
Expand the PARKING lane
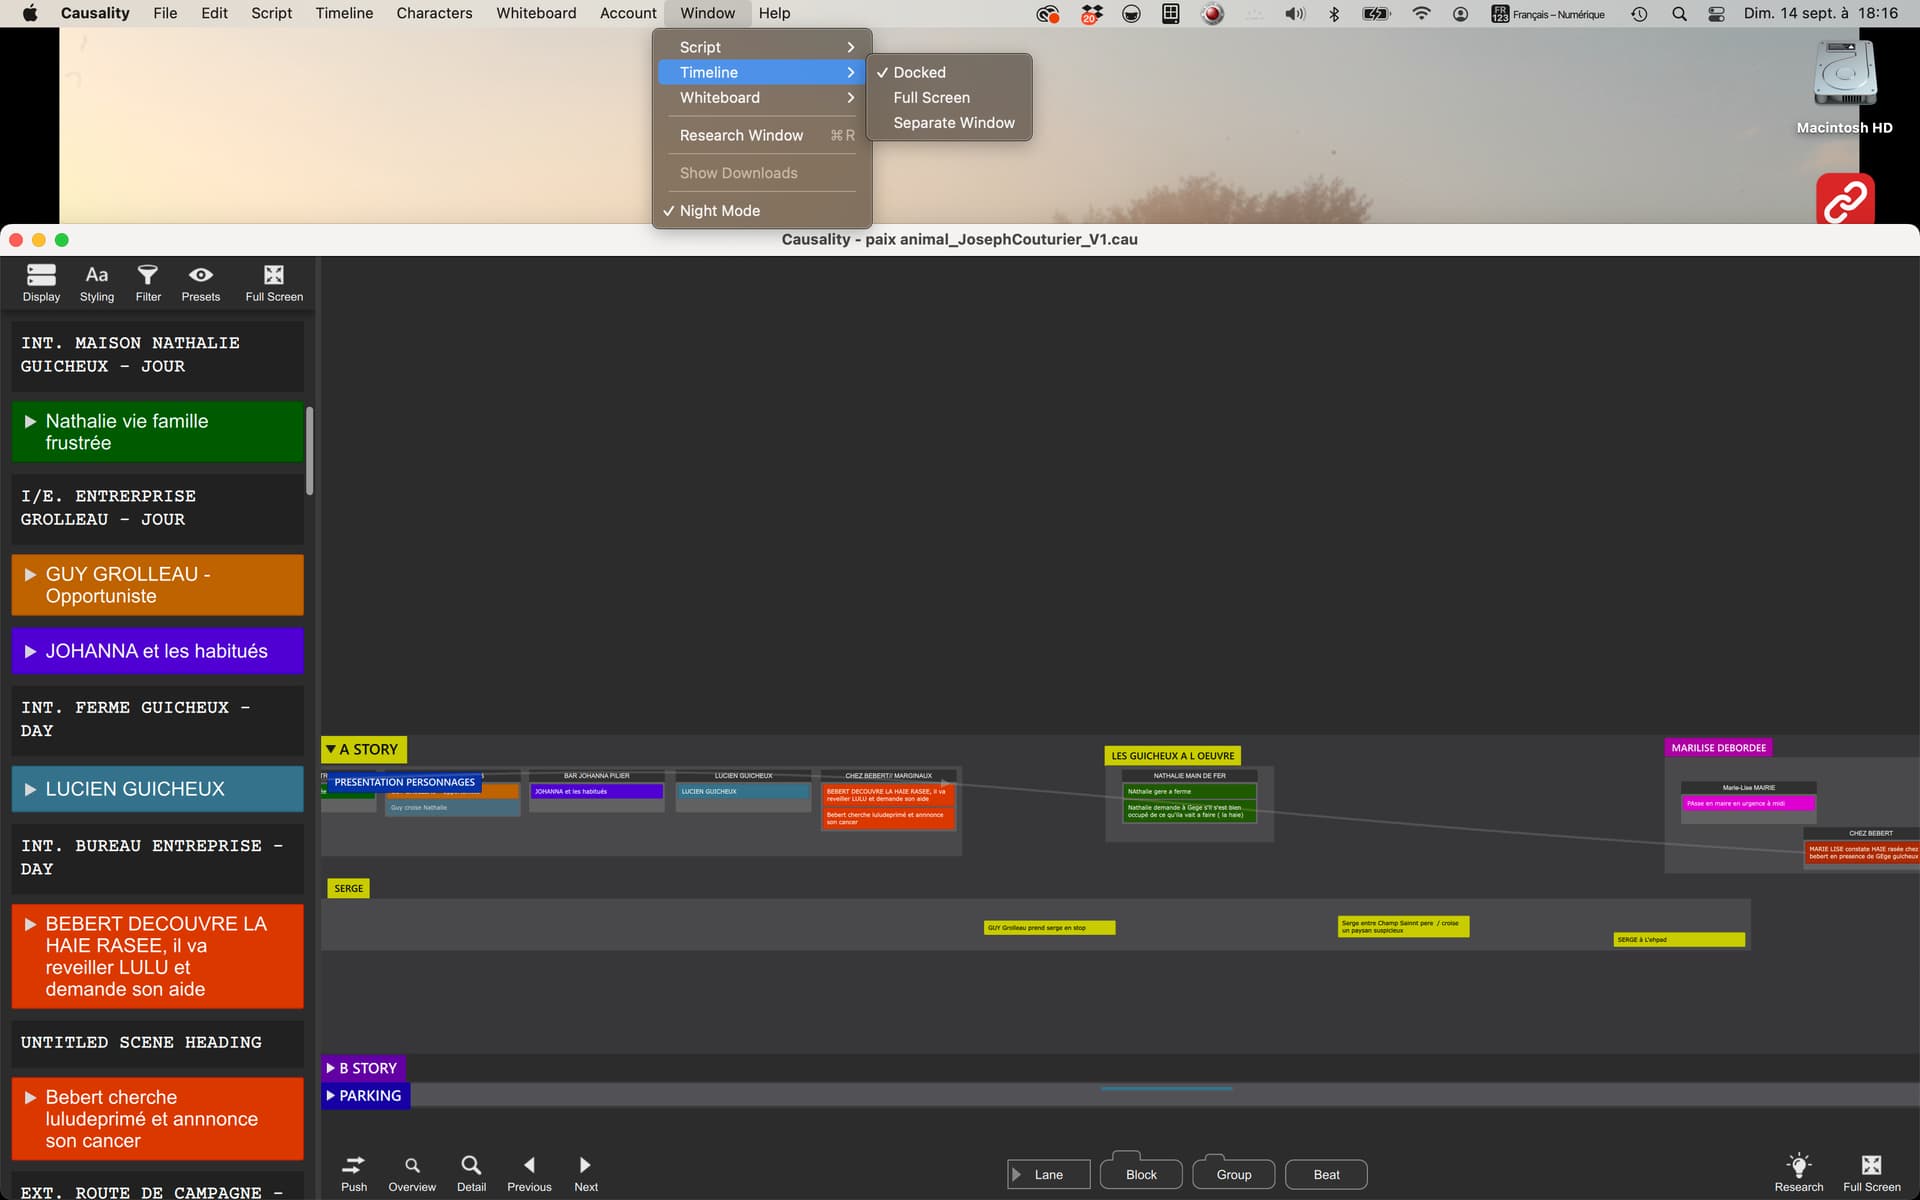pos(331,1096)
